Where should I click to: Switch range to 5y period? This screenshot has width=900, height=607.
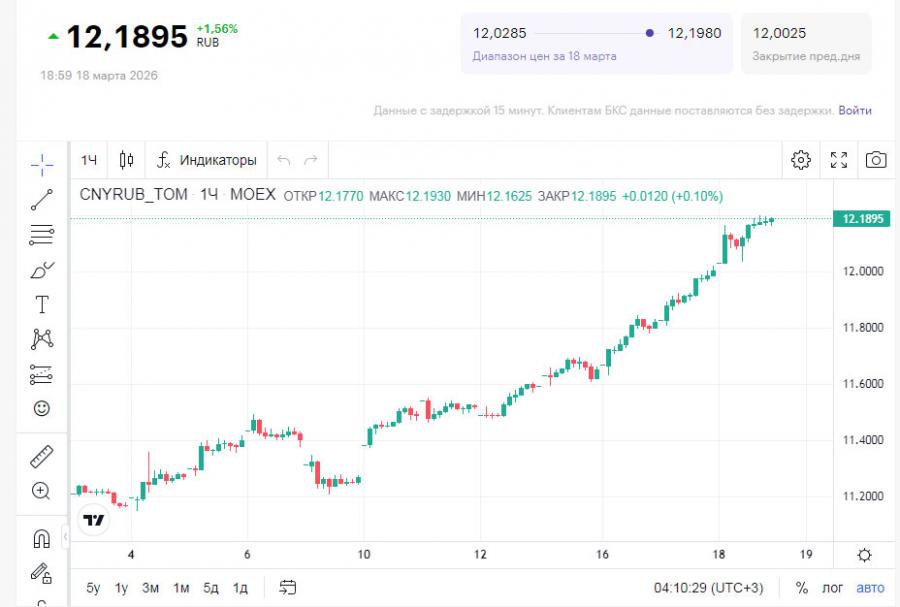click(93, 588)
